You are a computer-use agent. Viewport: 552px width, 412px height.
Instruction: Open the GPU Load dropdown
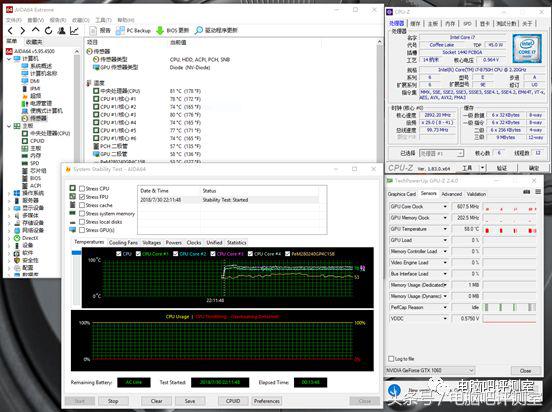click(445, 240)
